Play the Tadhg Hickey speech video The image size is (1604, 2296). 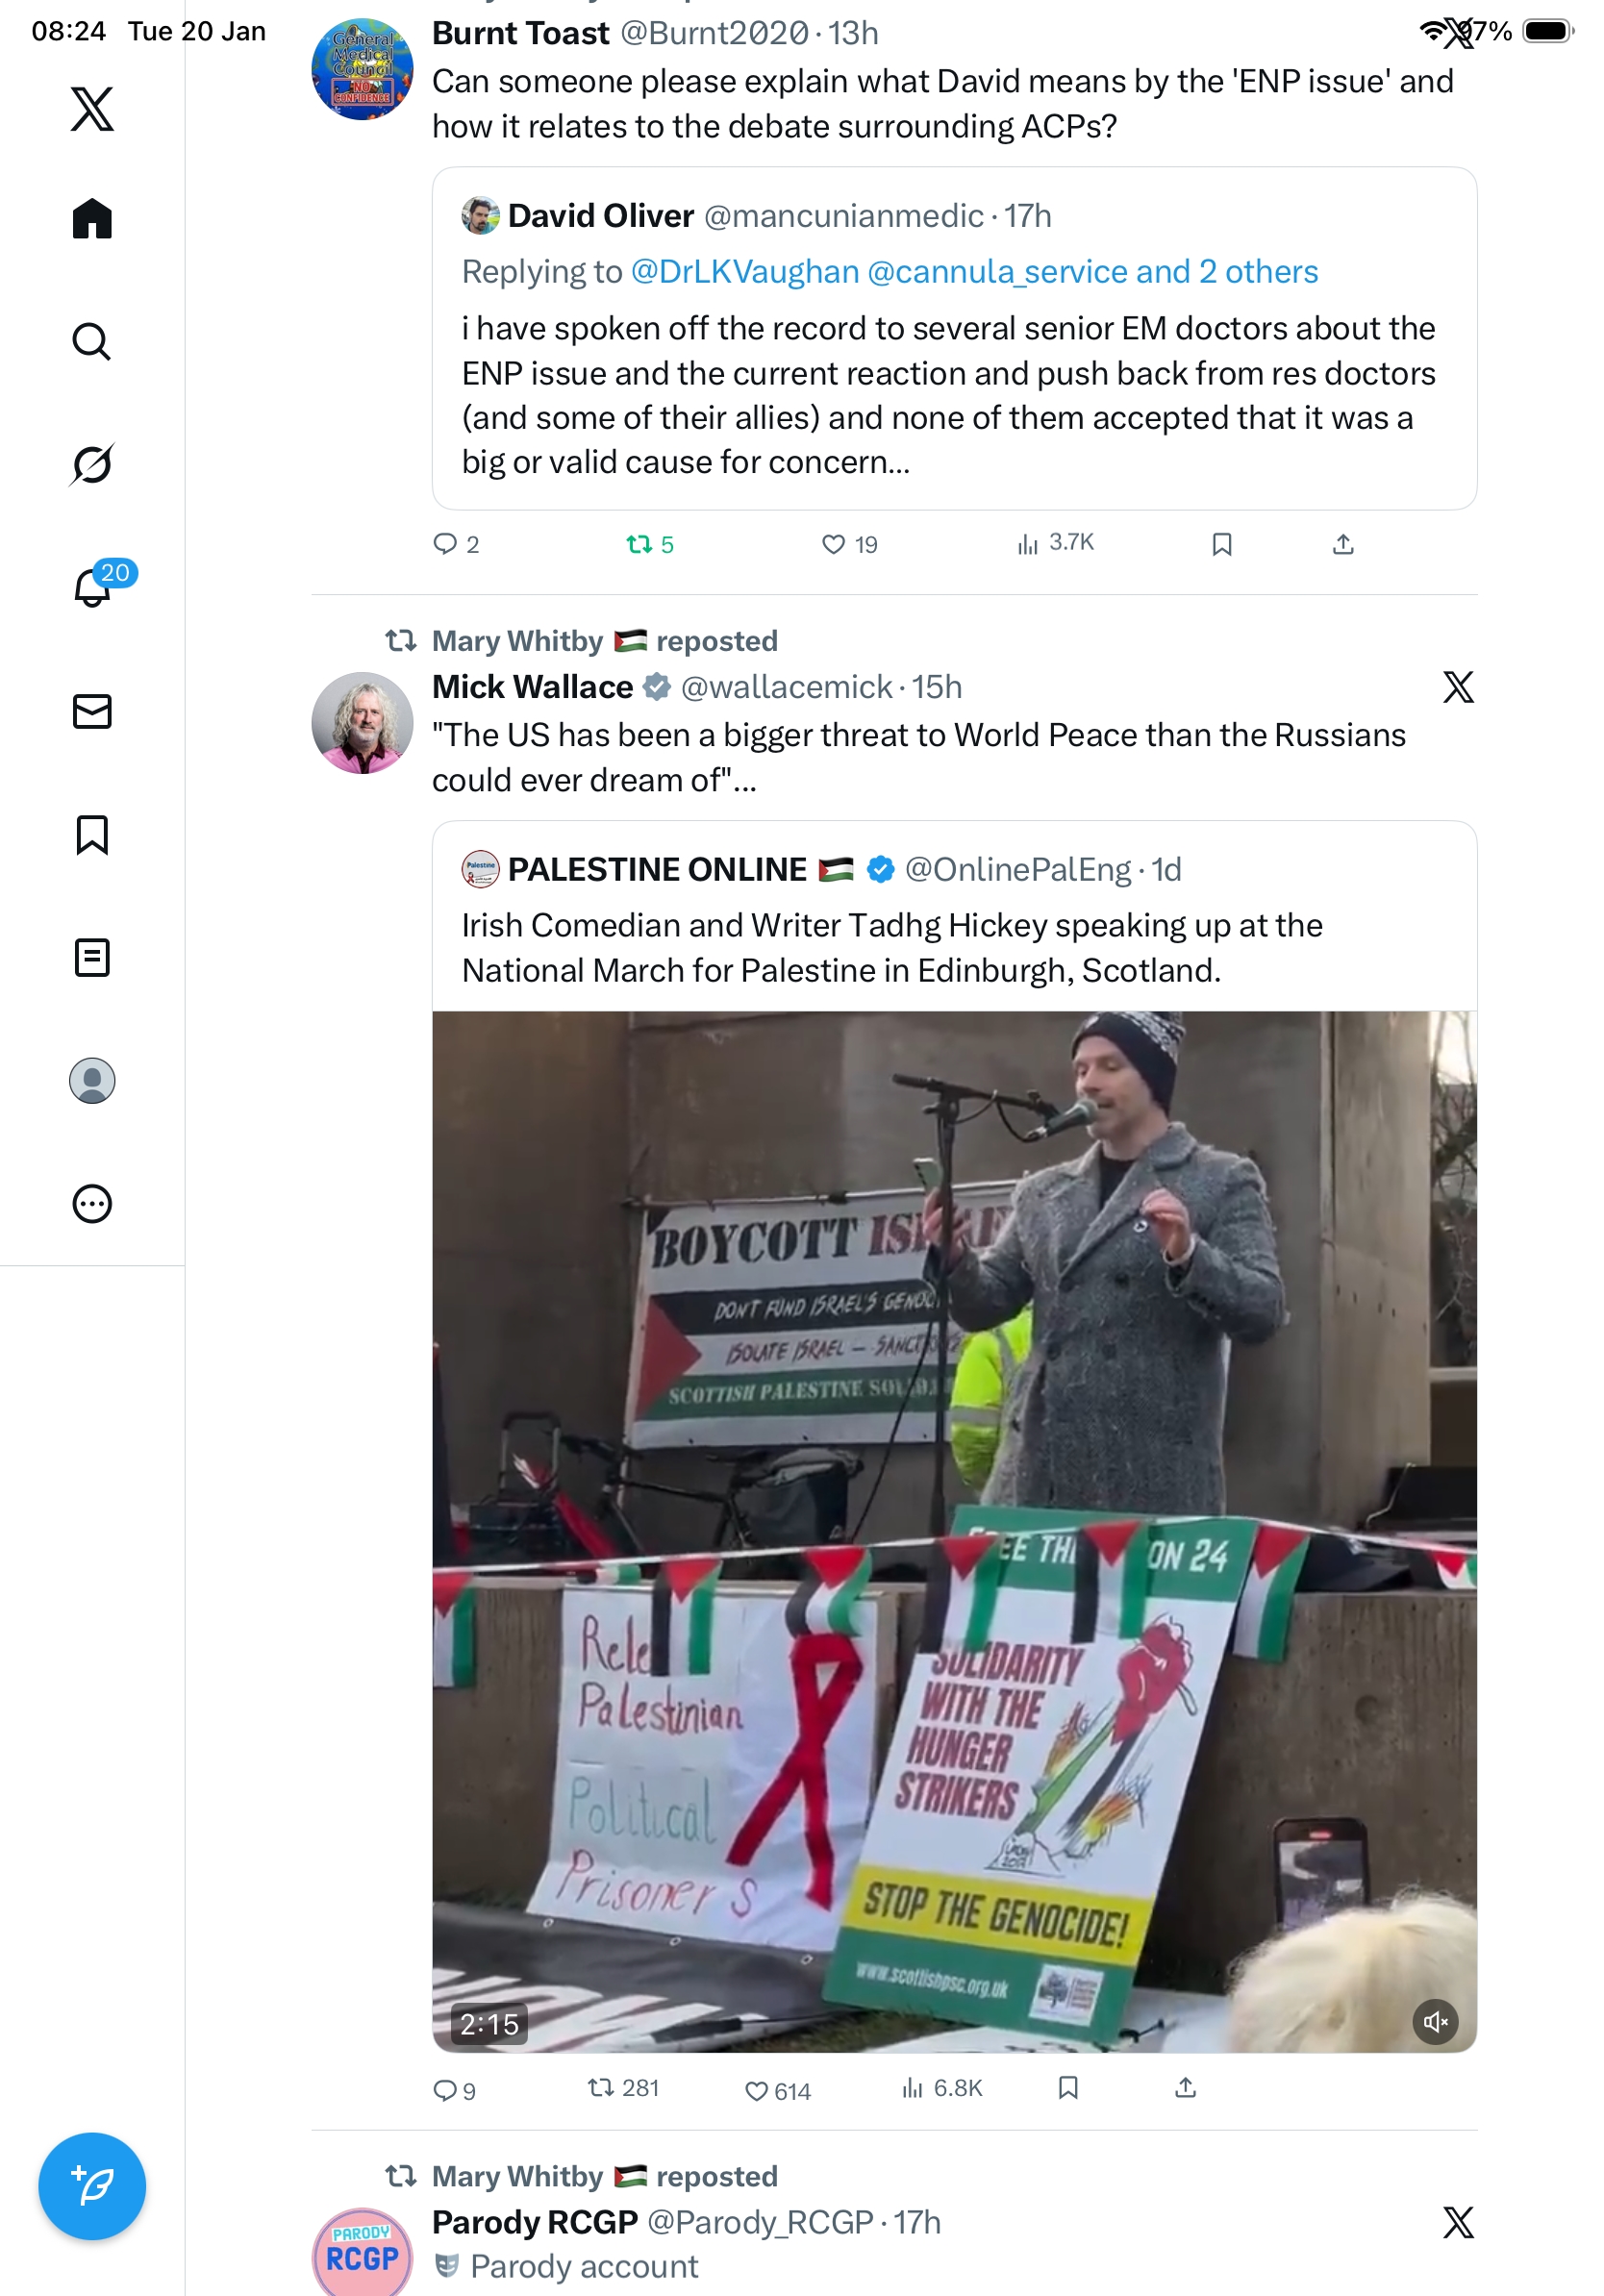954,1531
